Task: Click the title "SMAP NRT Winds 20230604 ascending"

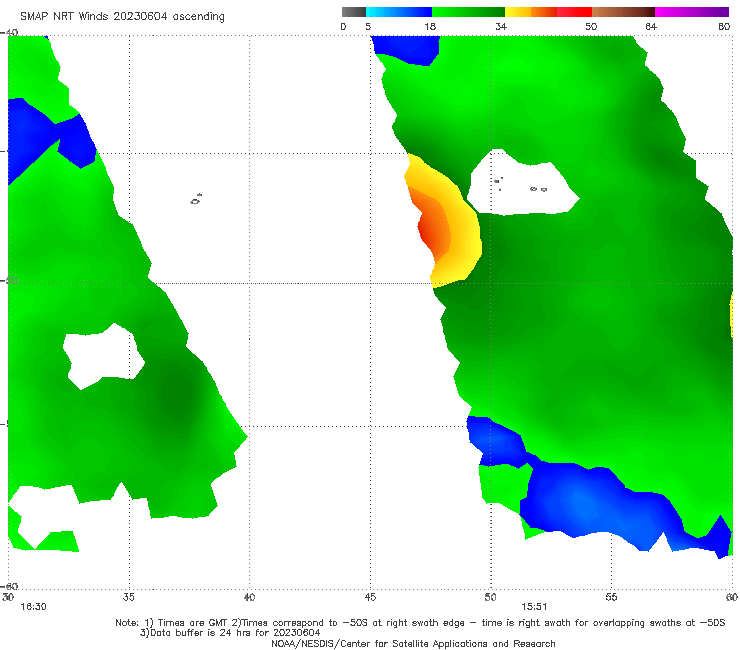Action: [122, 17]
